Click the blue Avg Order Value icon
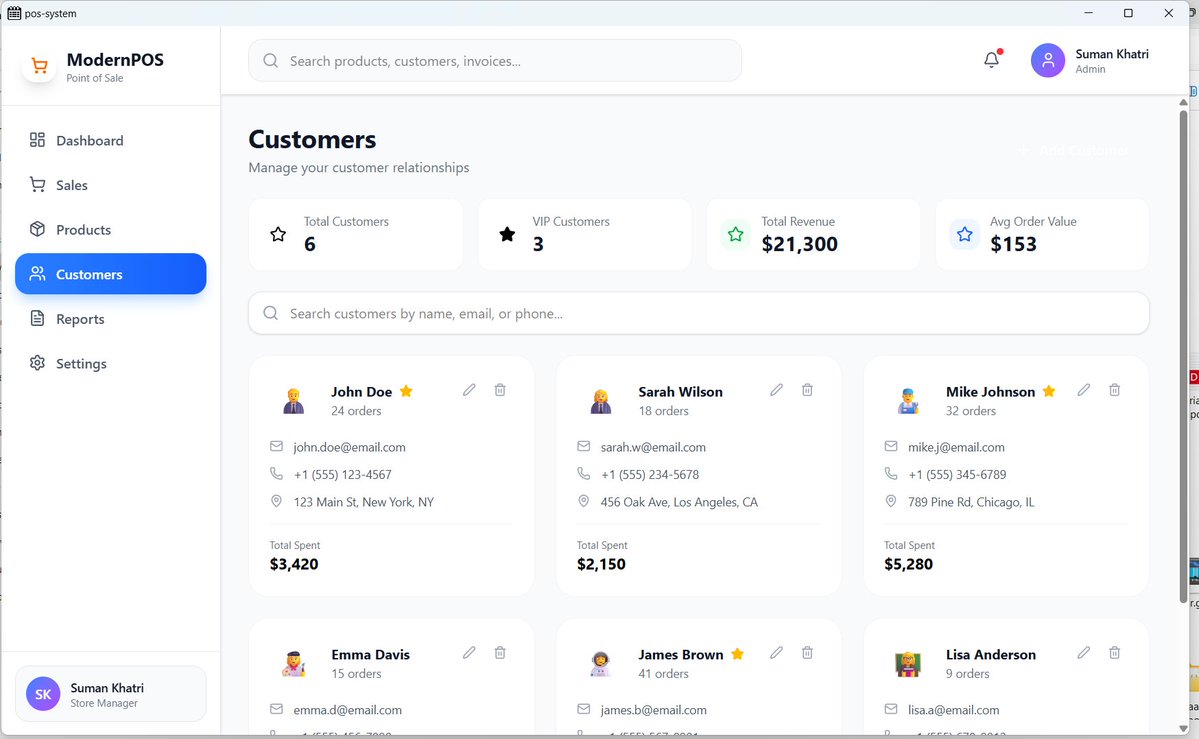1199x739 pixels. point(964,234)
